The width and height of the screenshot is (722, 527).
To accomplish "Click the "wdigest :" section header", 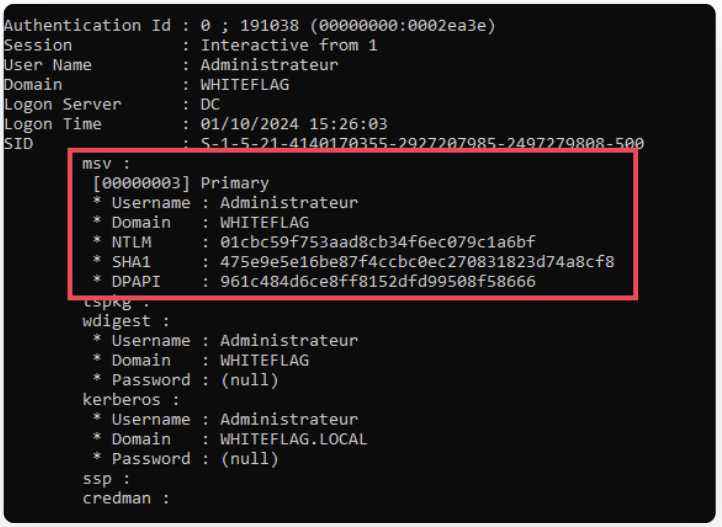I will 125,321.
